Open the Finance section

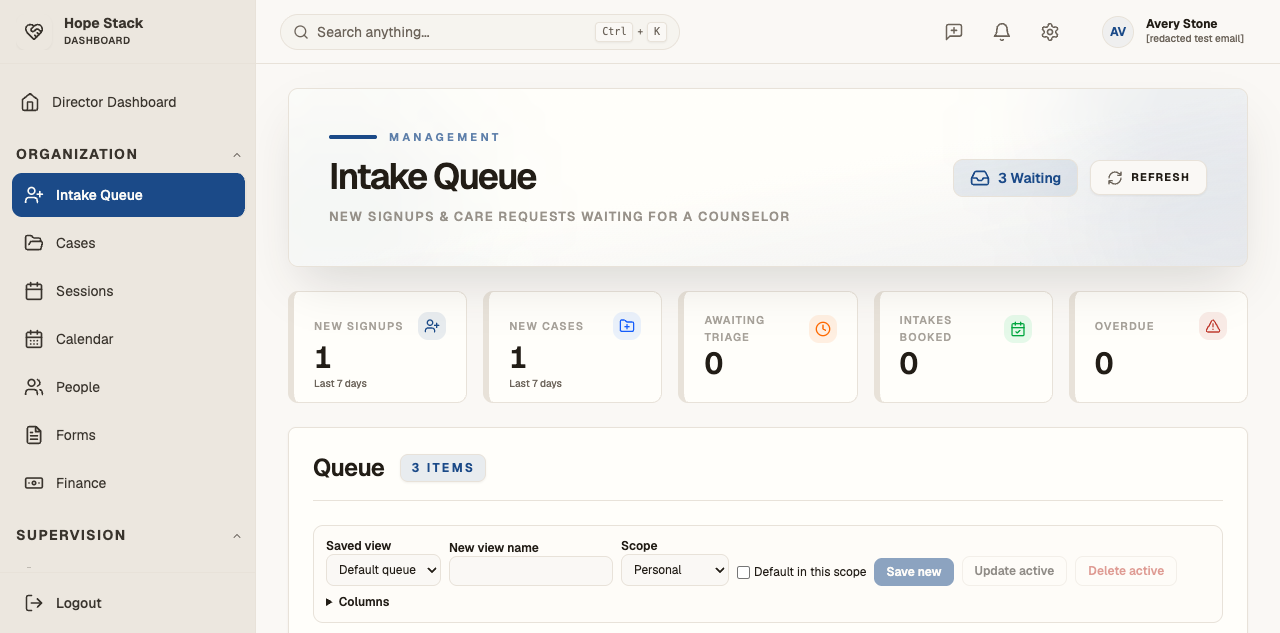[128, 483]
